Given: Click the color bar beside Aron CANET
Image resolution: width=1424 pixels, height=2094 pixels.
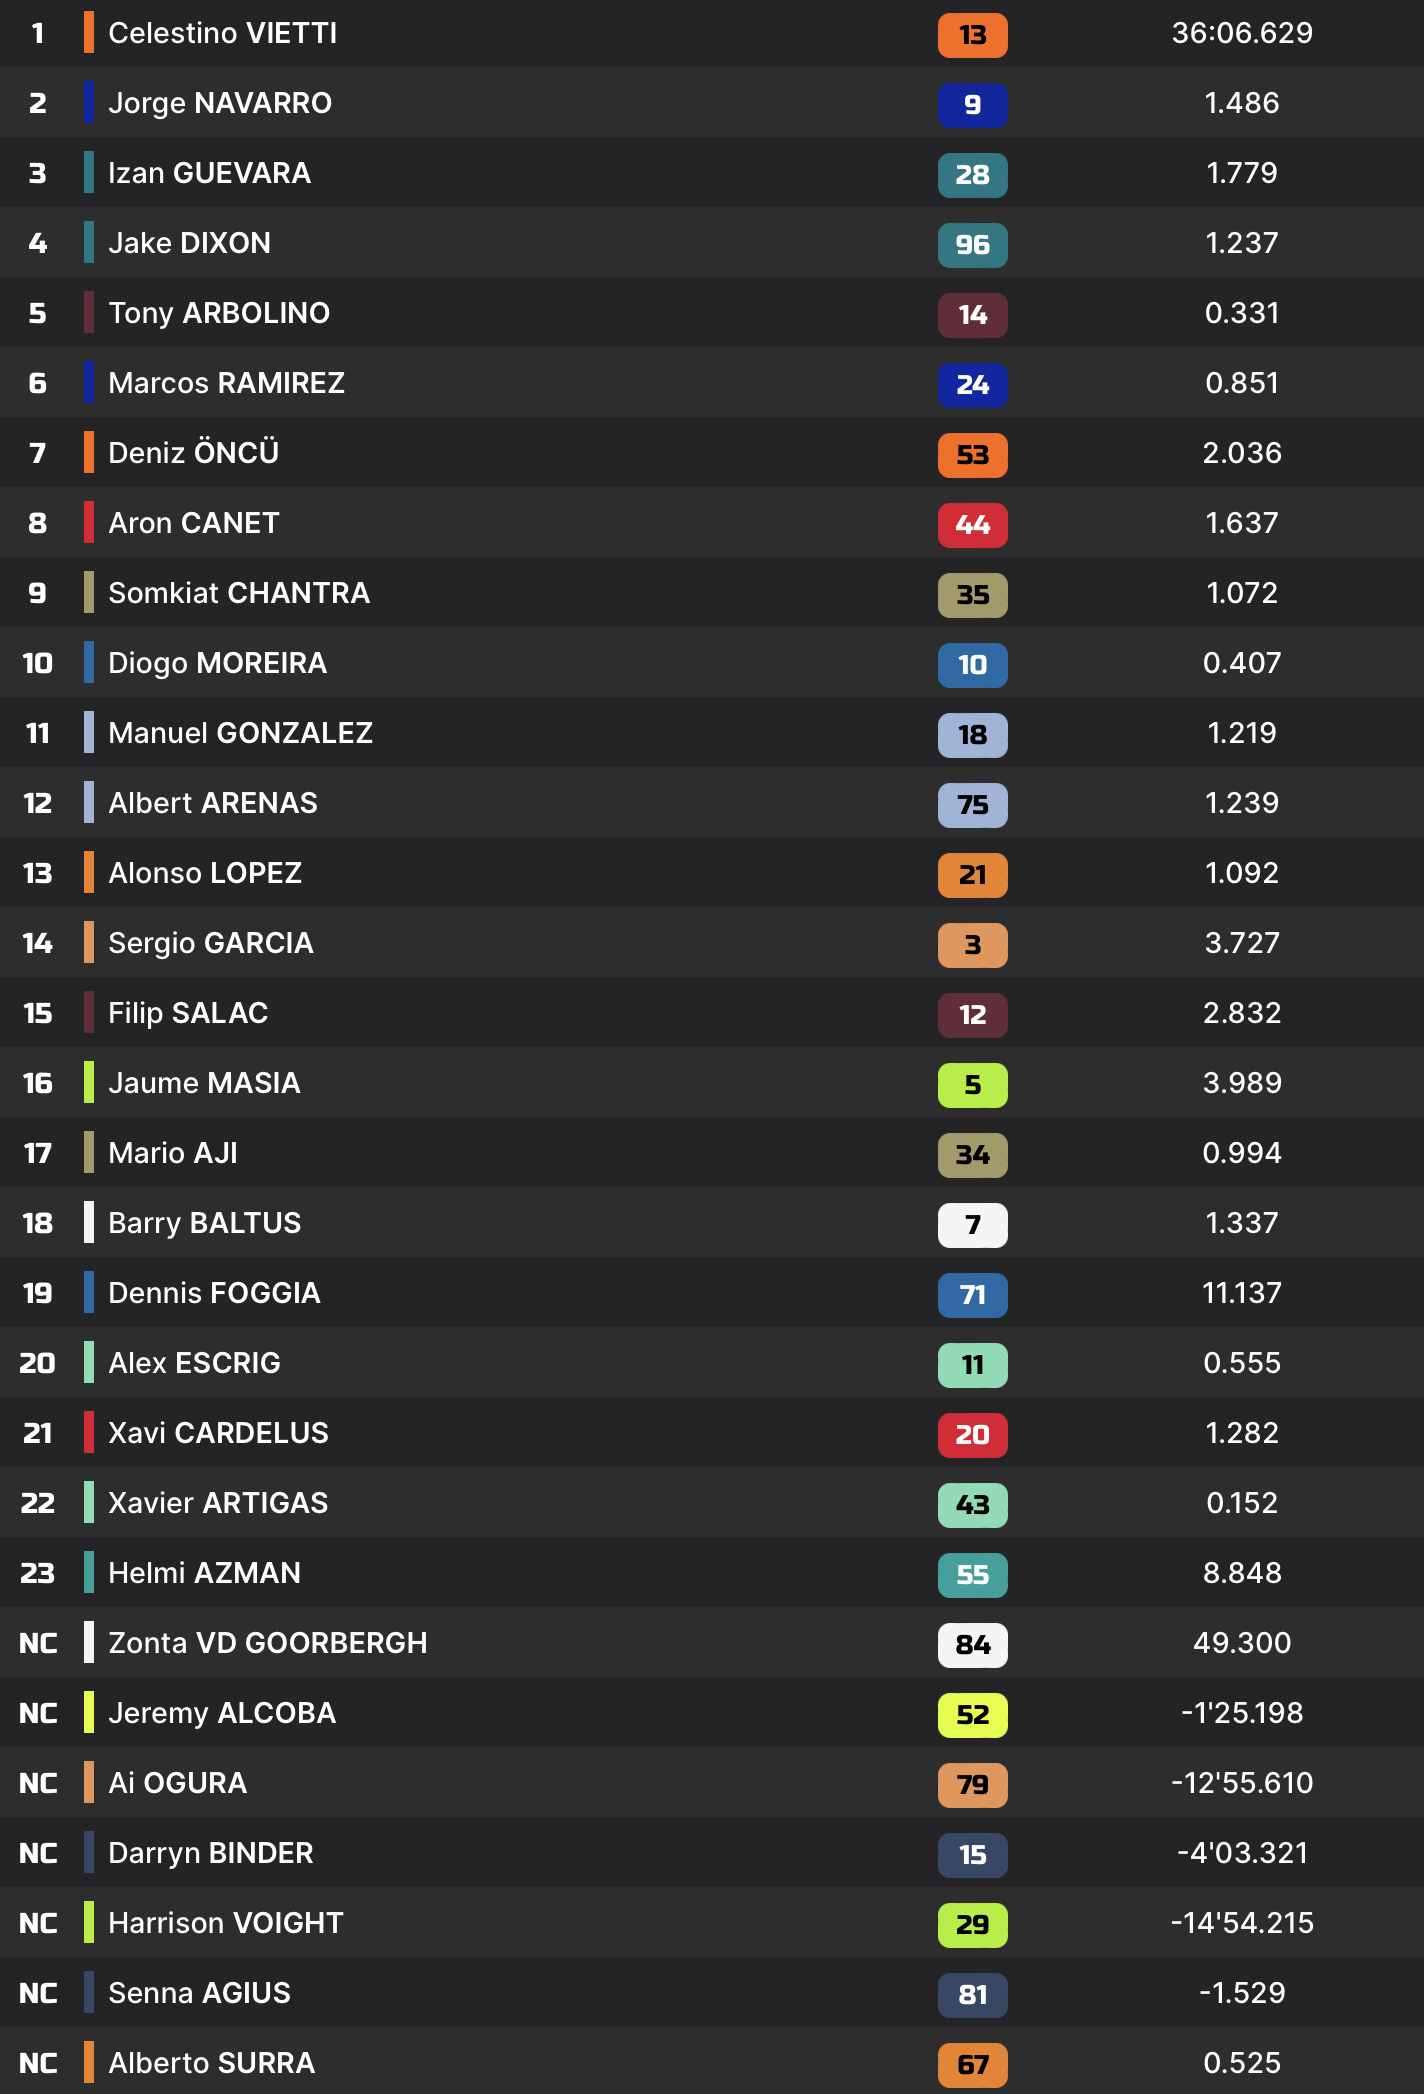Looking at the screenshot, I should pos(89,523).
